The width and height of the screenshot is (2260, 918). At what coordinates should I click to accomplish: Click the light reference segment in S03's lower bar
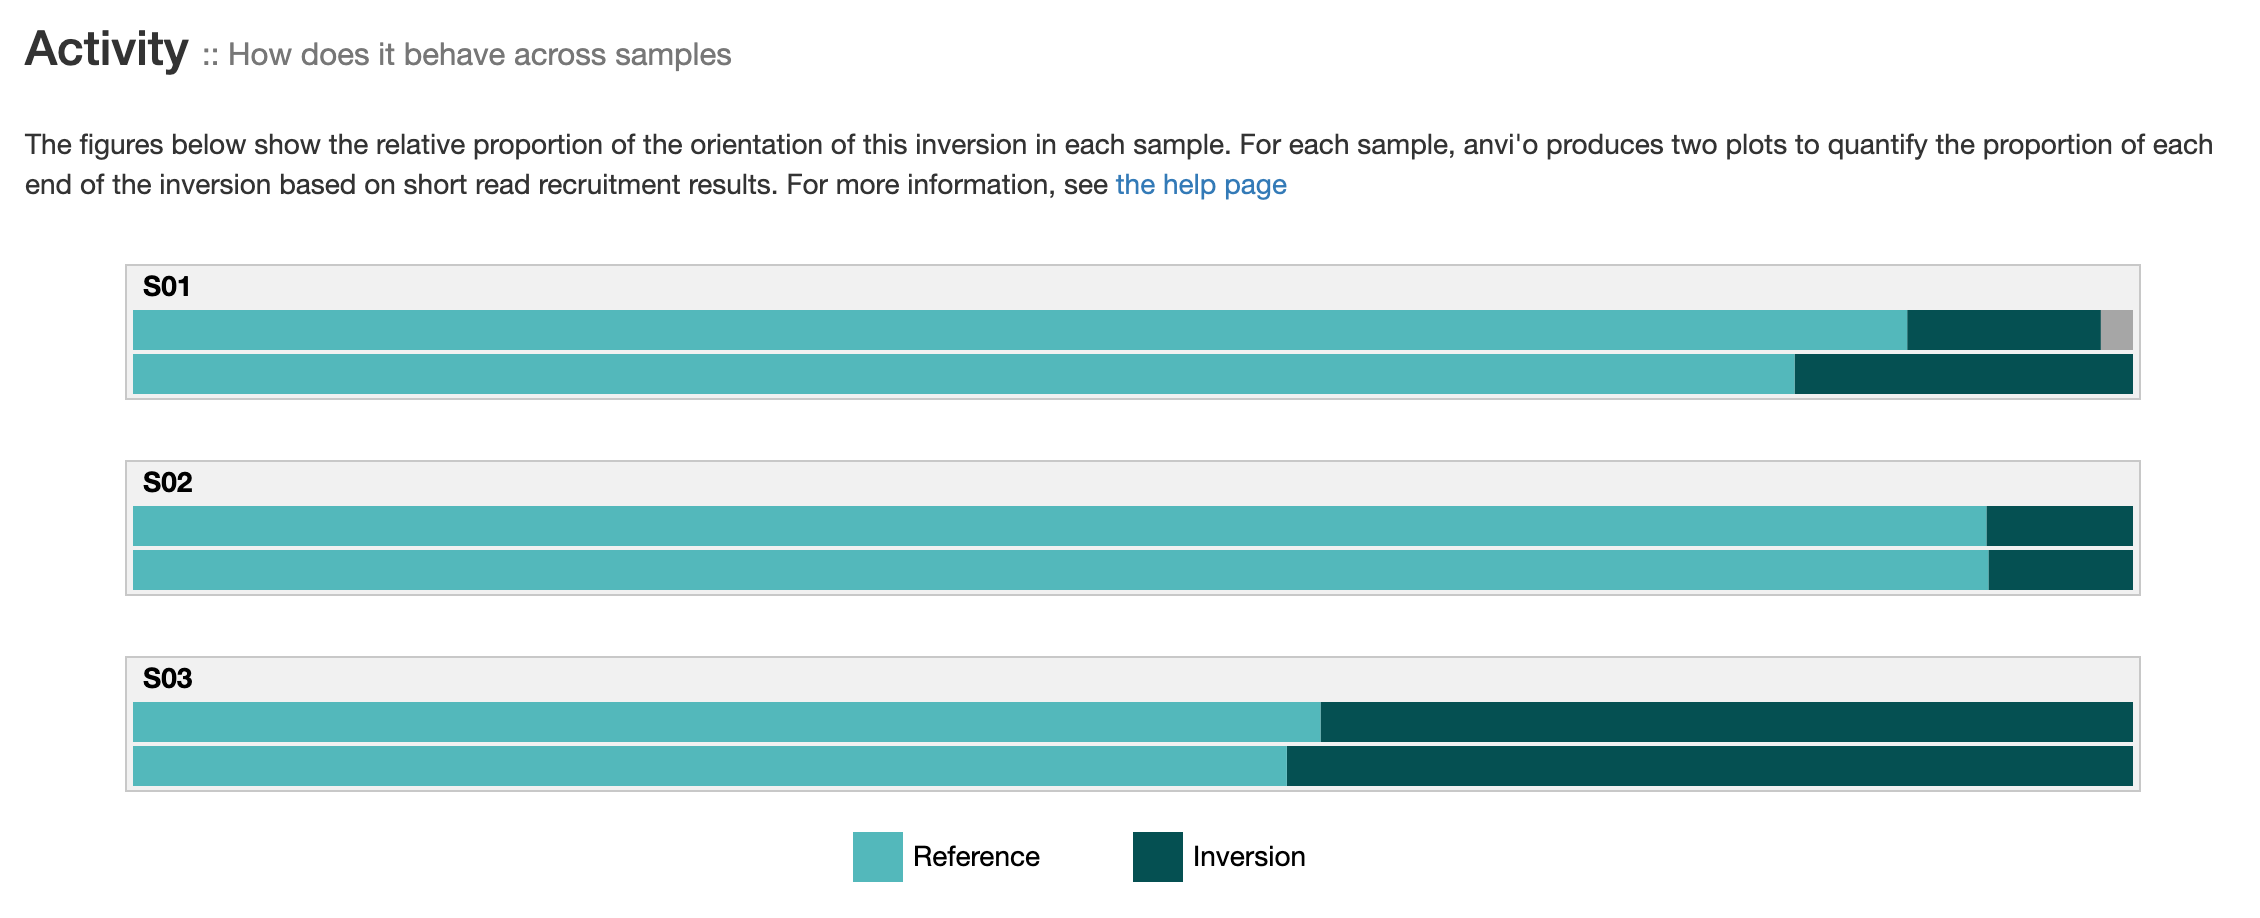pyautogui.click(x=709, y=766)
